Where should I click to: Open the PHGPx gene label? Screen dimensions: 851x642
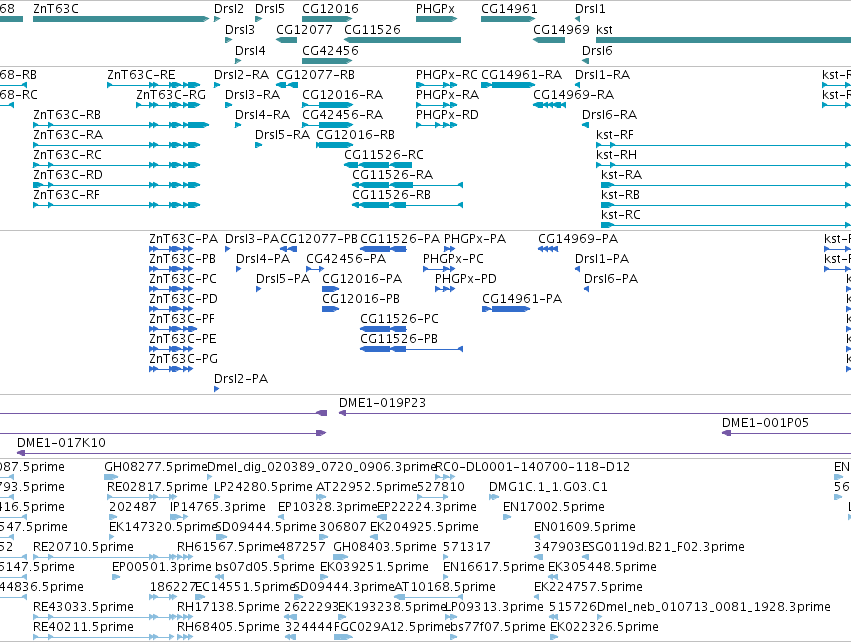[x=435, y=9]
